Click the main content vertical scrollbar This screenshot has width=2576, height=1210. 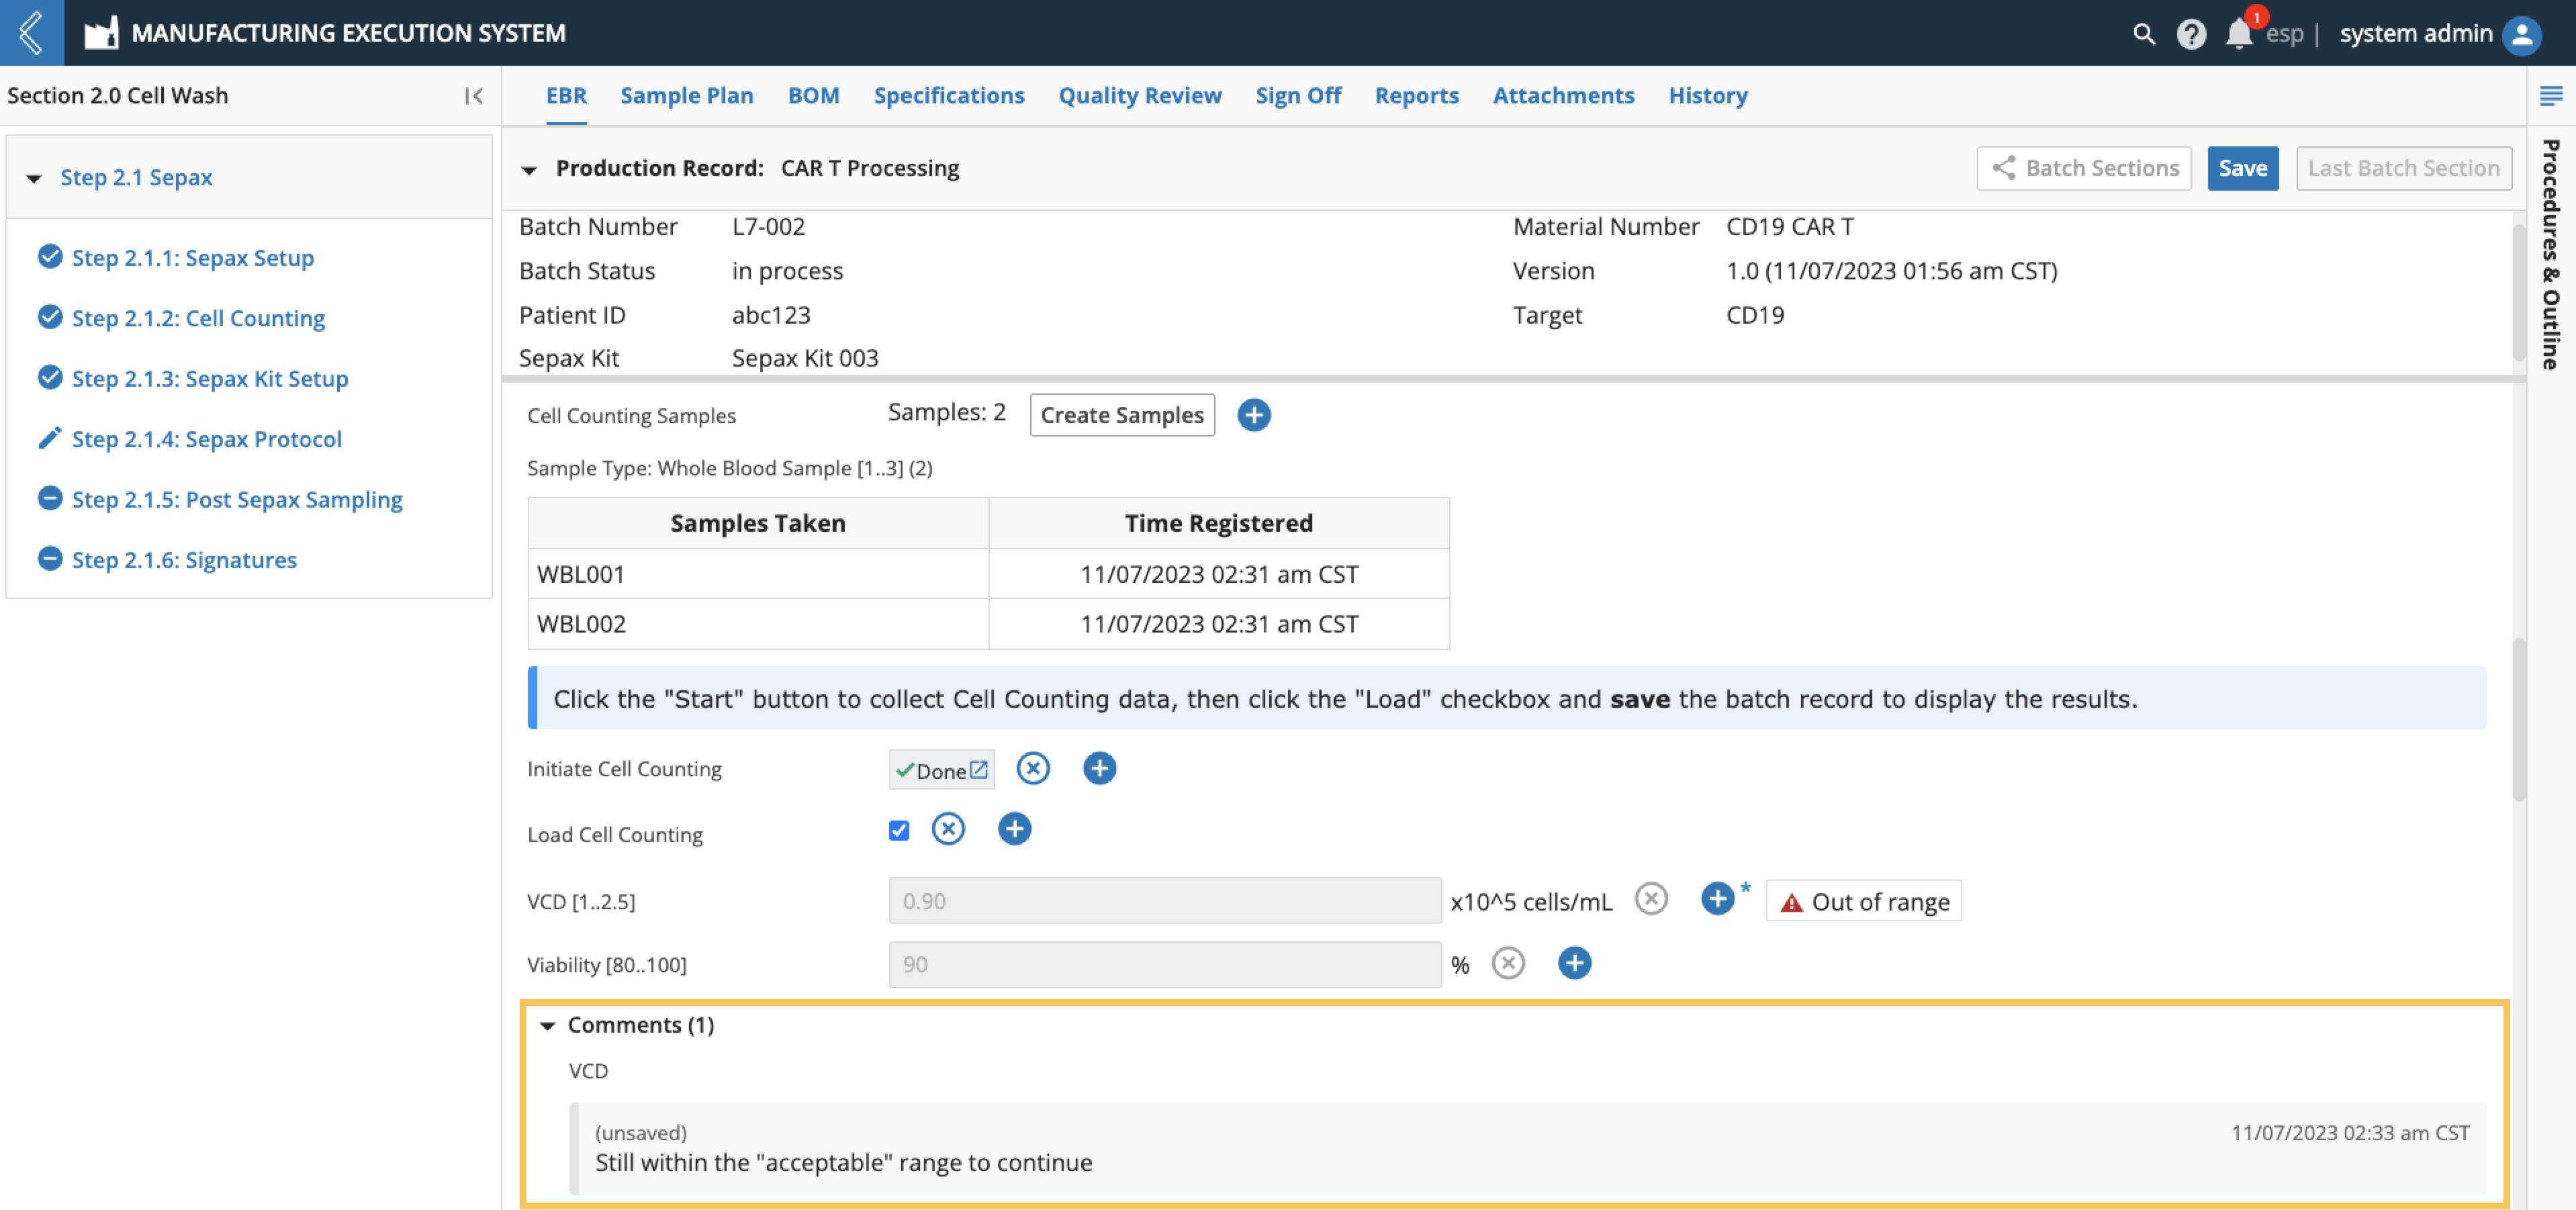(x=2518, y=720)
